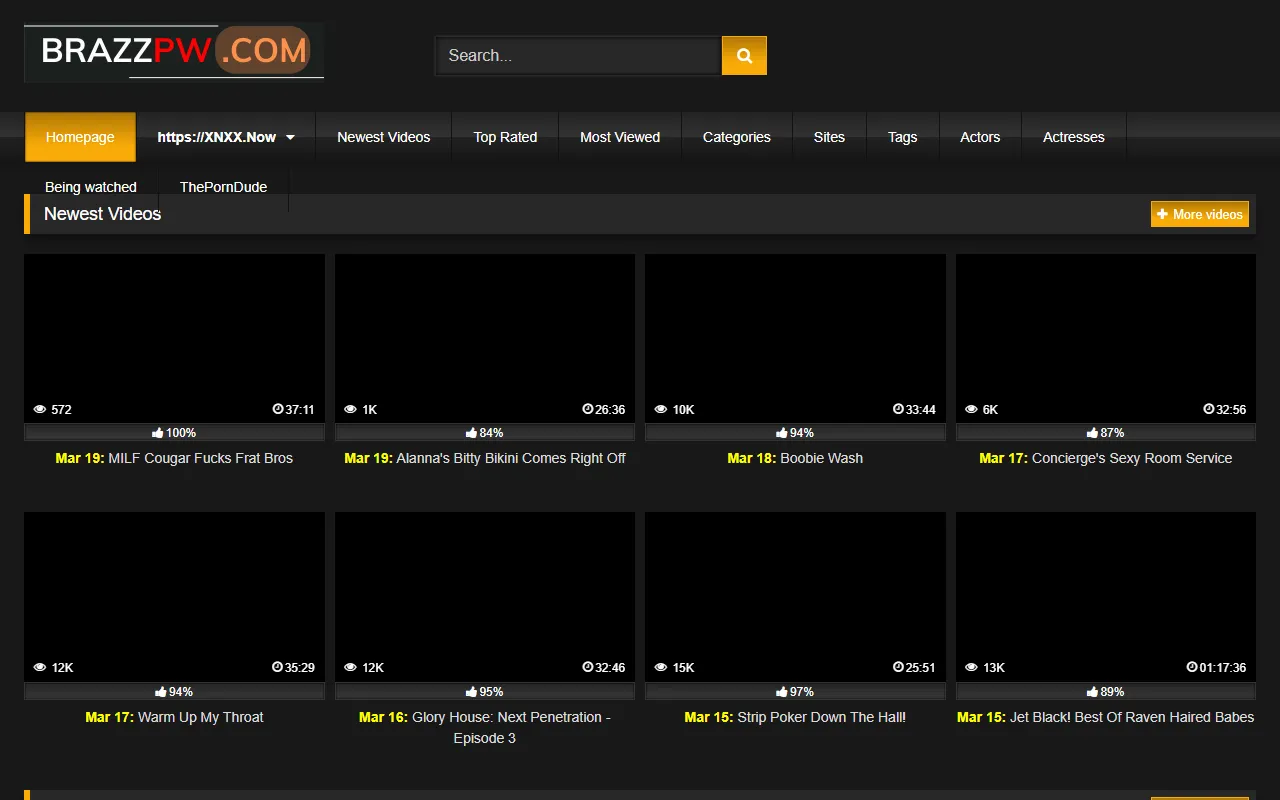1280x800 pixels.
Task: Click the eye icon showing 15K views
Action: [660, 667]
